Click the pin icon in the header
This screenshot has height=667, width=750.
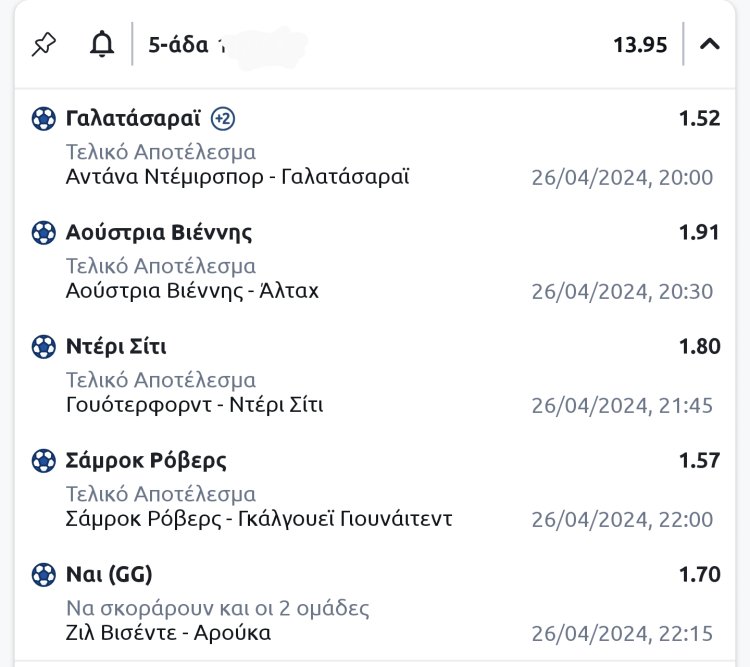[x=44, y=44]
